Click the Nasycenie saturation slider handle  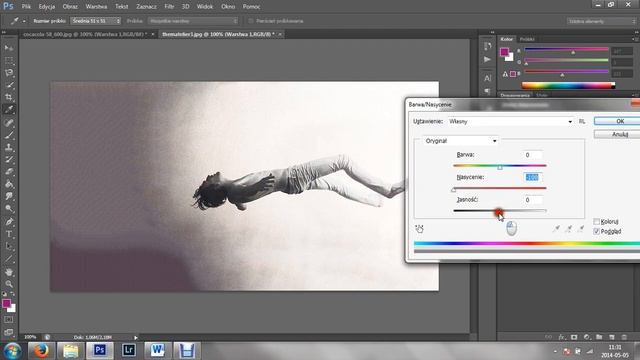pyautogui.click(x=453, y=190)
